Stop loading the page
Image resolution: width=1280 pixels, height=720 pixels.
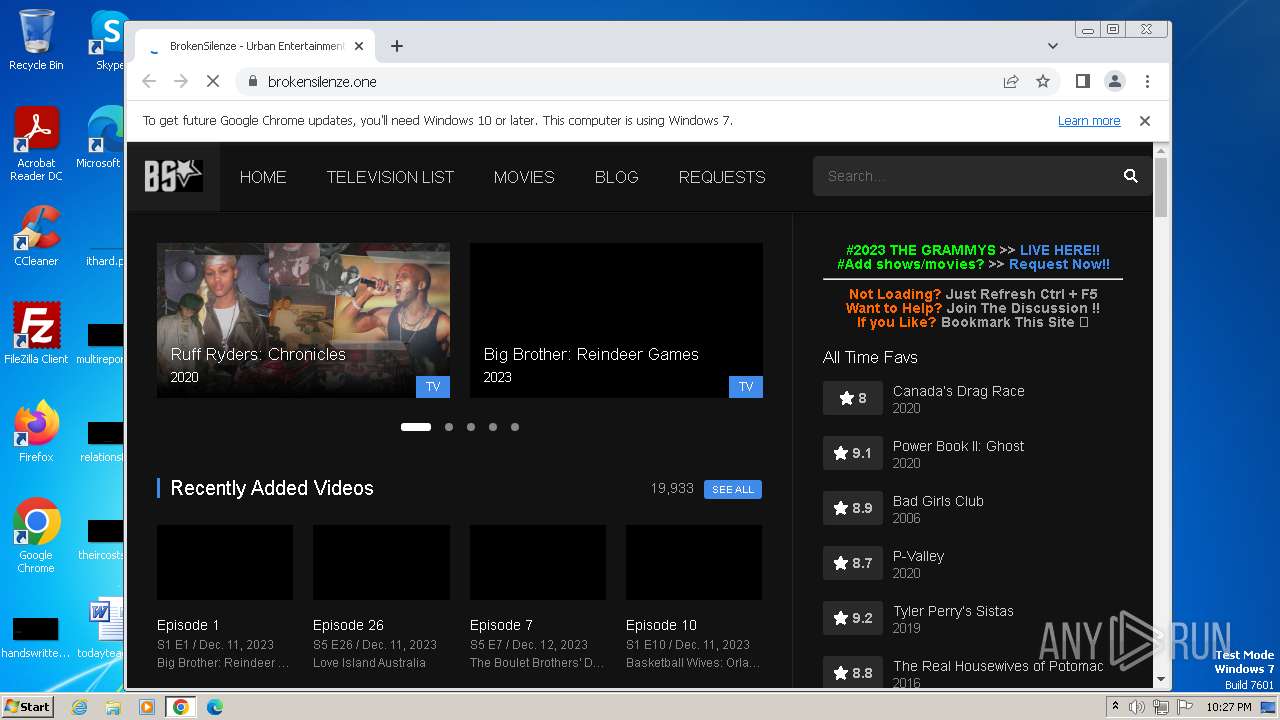tap(213, 81)
